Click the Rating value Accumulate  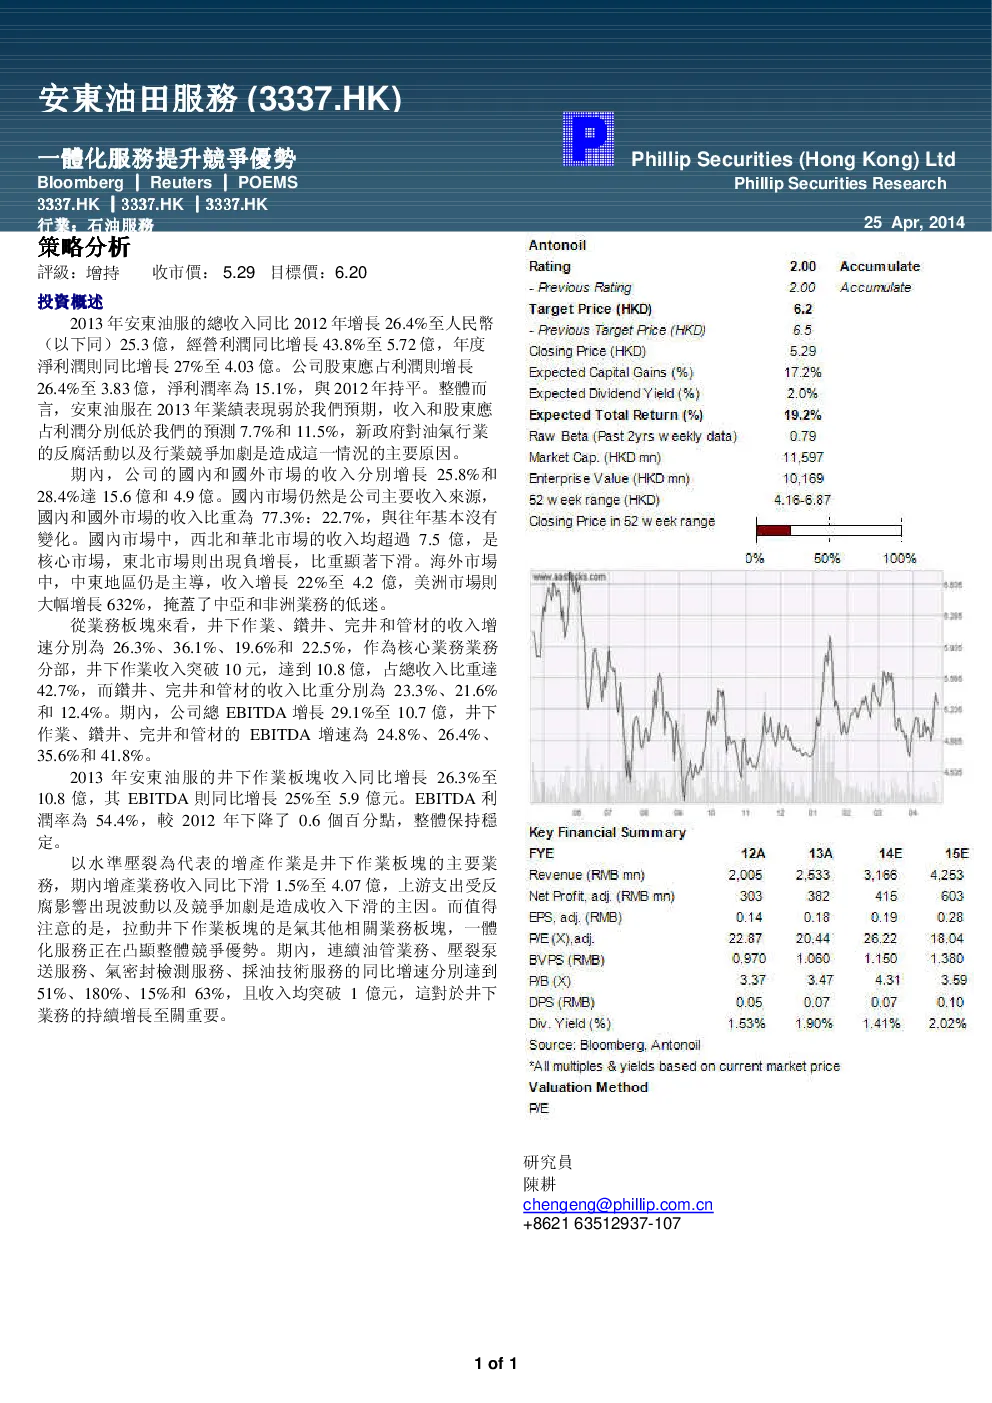(x=880, y=266)
